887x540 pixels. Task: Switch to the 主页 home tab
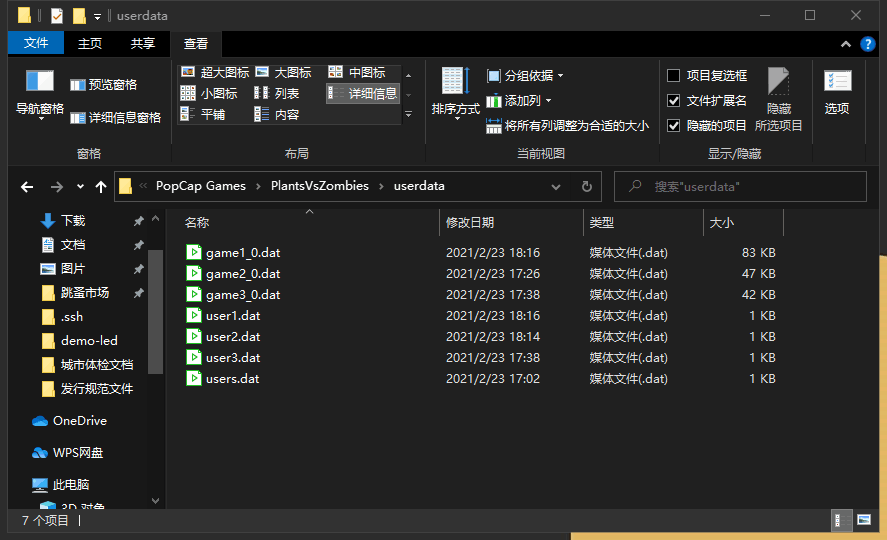coord(89,43)
